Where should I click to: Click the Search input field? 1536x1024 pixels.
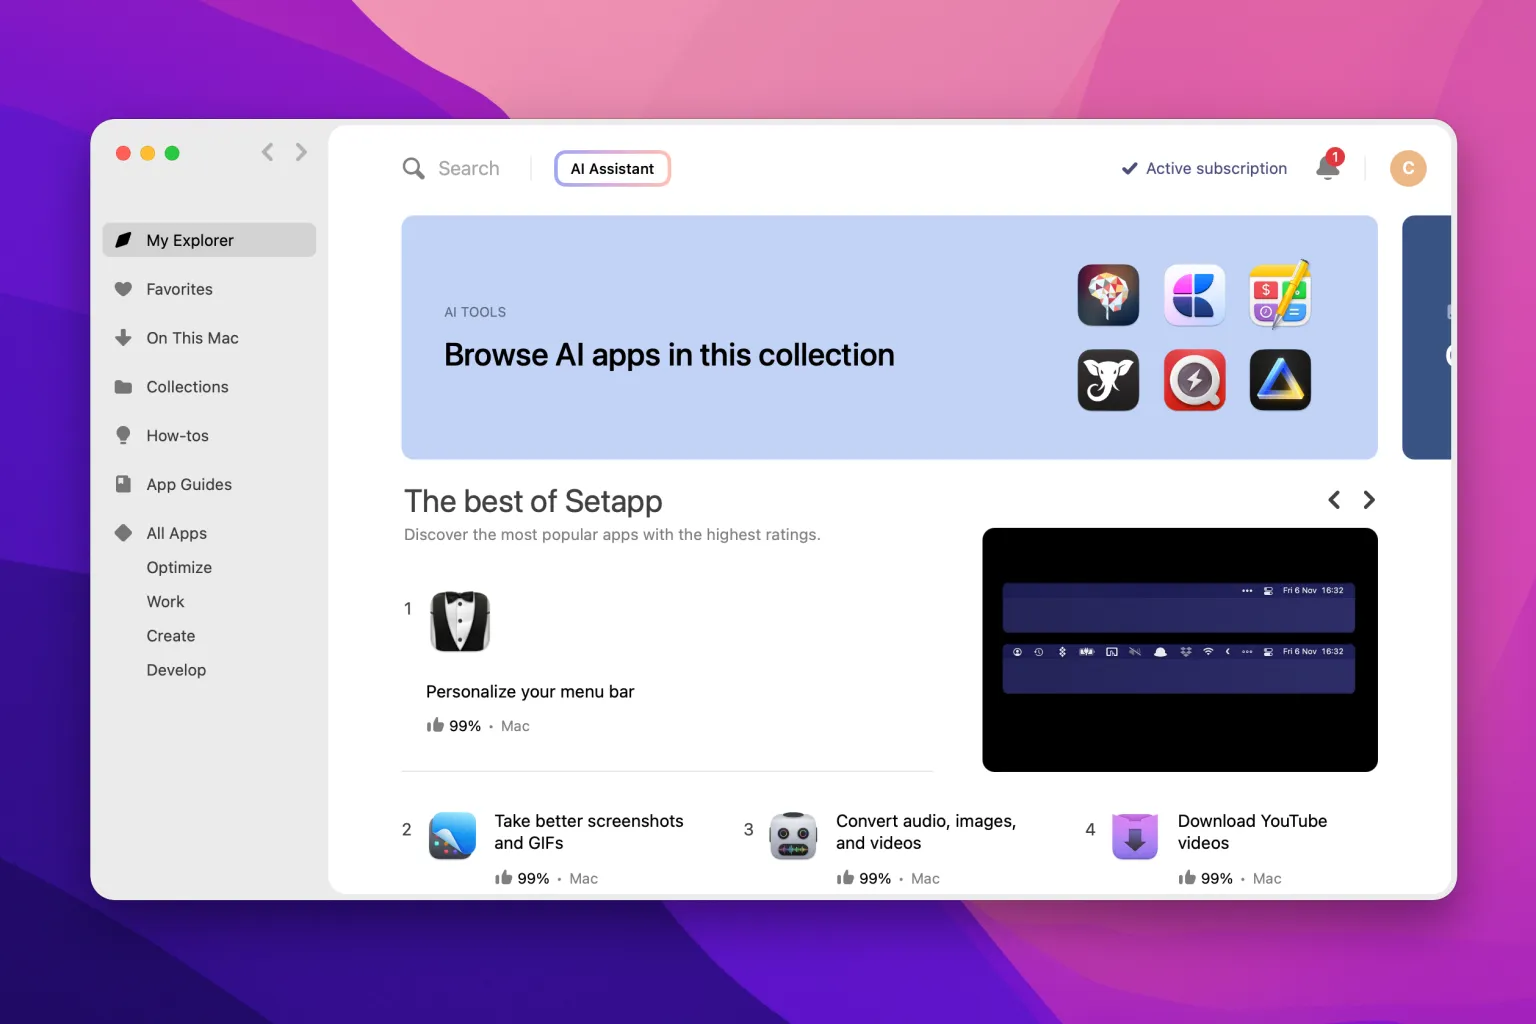pos(469,168)
